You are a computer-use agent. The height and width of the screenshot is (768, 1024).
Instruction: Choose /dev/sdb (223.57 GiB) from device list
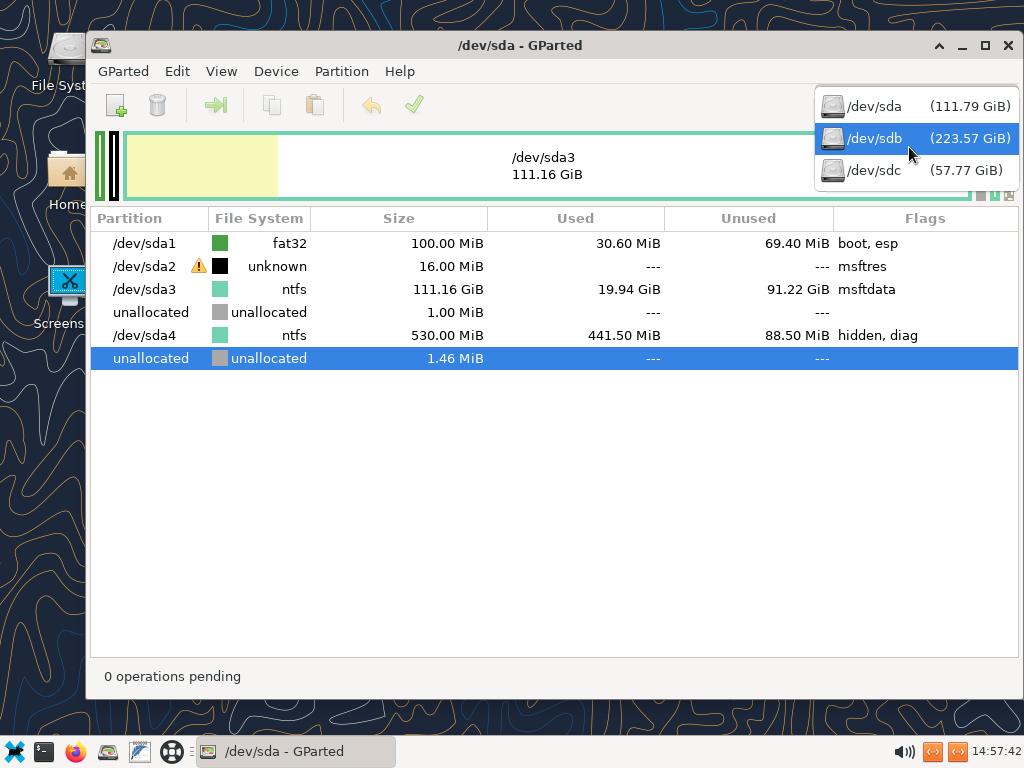click(x=916, y=138)
